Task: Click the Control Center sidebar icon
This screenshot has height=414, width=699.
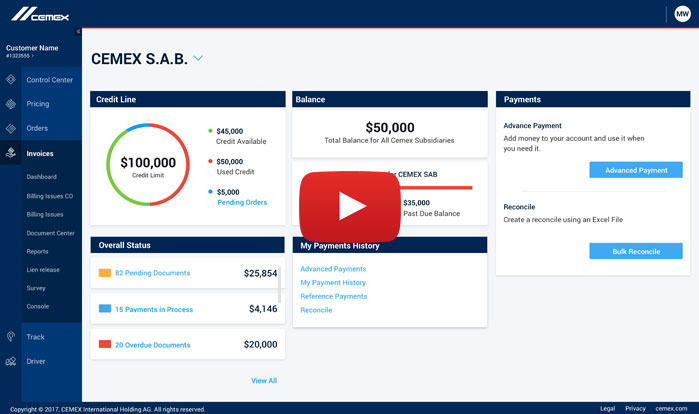Action: tap(11, 80)
